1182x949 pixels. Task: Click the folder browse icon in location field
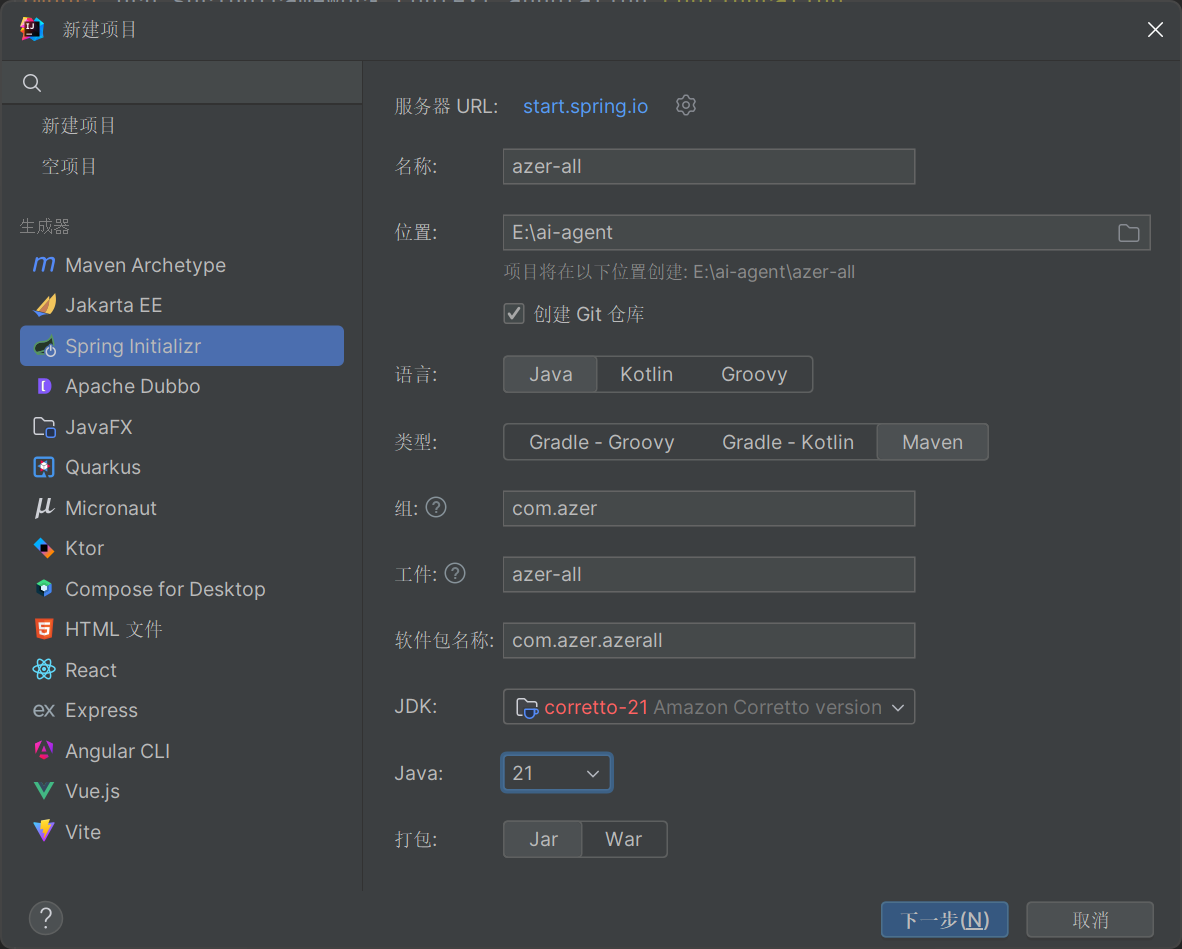[1128, 233]
